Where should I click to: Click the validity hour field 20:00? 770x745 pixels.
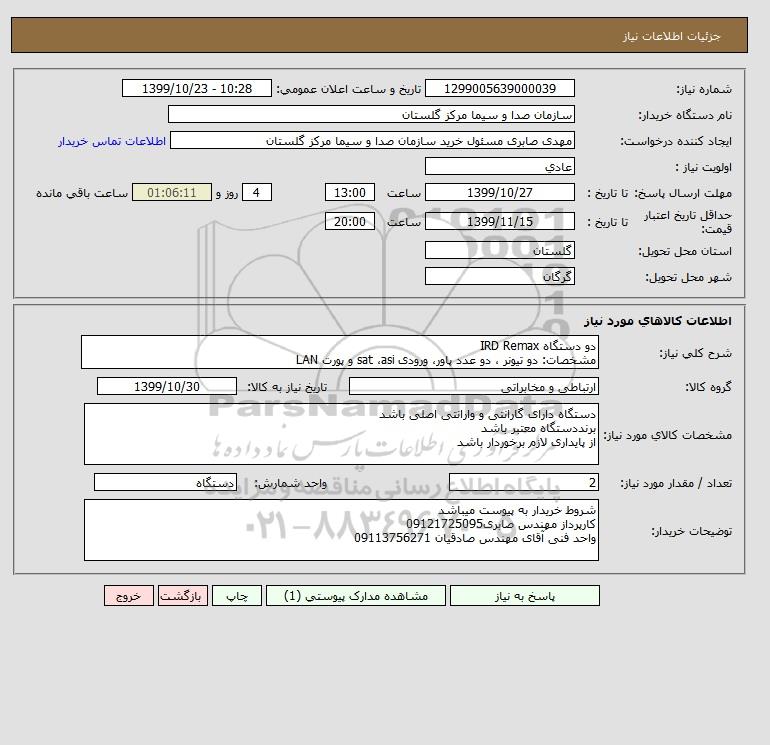(350, 221)
